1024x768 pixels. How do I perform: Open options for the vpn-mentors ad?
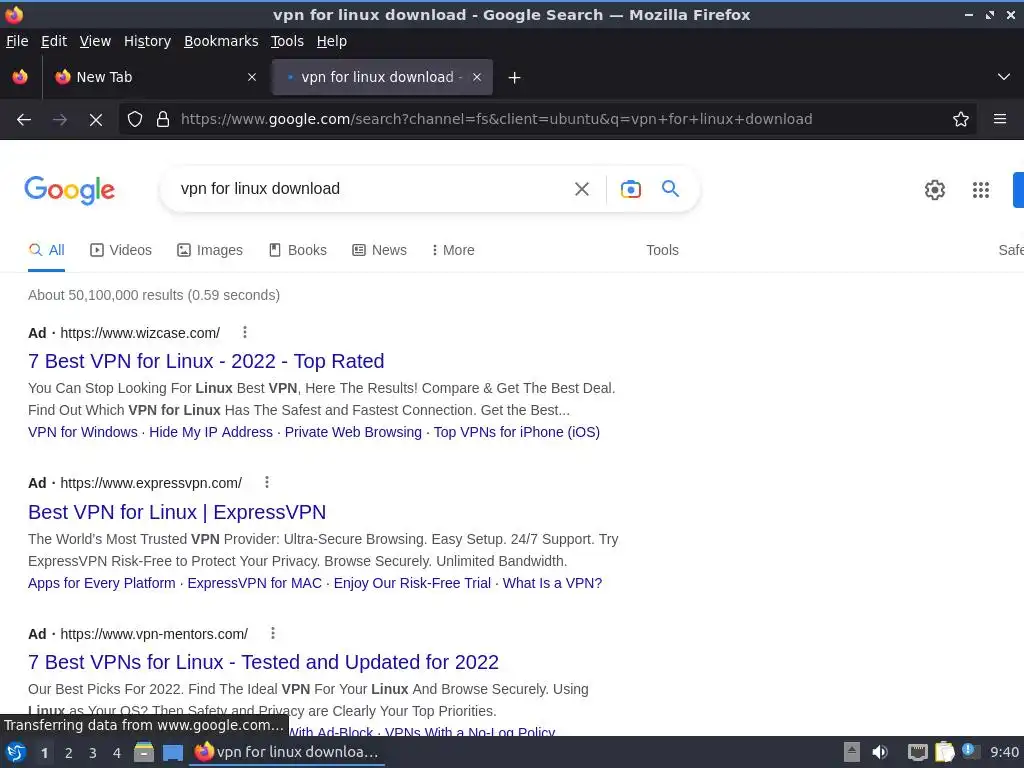[x=273, y=633]
